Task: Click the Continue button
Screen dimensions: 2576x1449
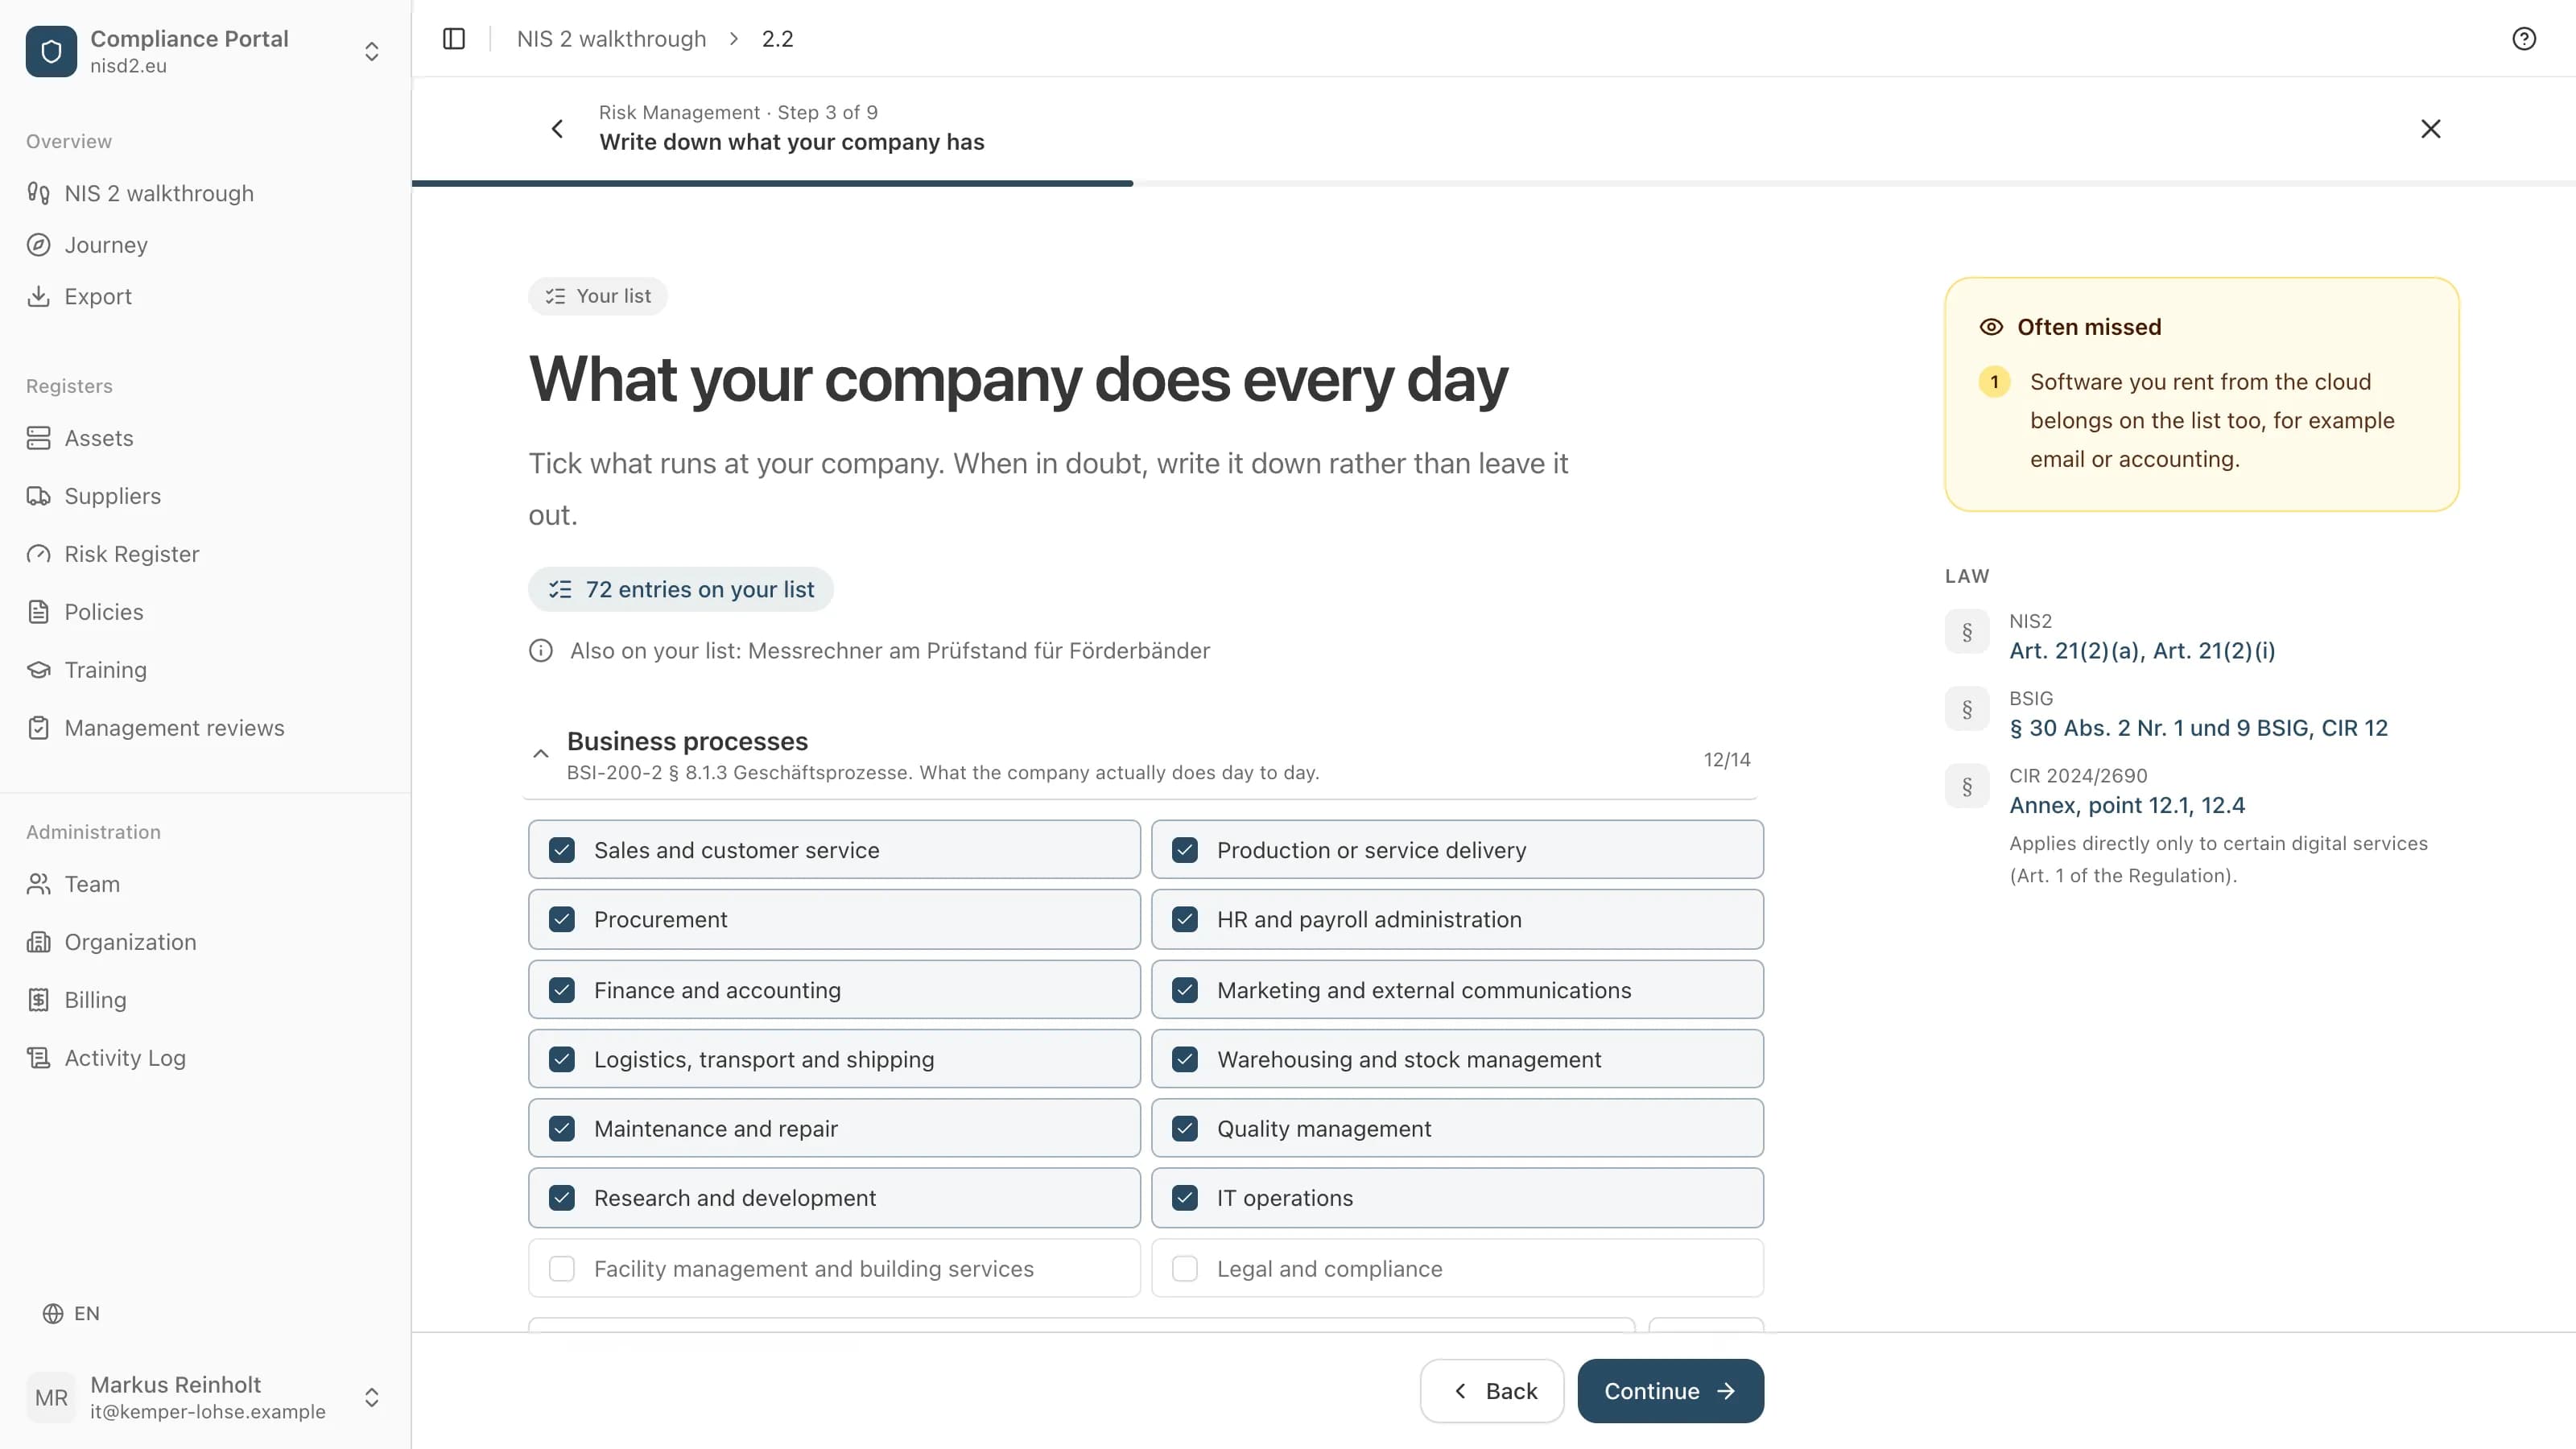Action: [x=1670, y=1391]
